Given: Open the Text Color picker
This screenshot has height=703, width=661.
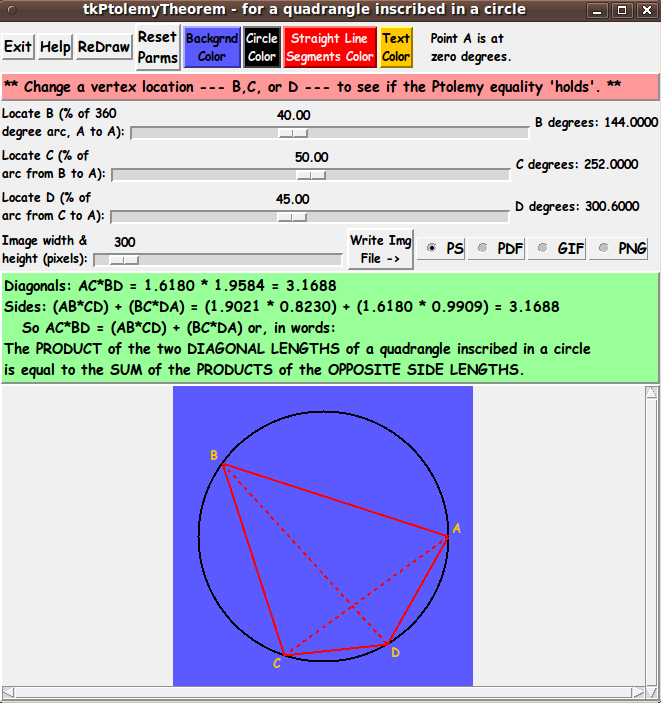Looking at the screenshot, I should [x=396, y=47].
